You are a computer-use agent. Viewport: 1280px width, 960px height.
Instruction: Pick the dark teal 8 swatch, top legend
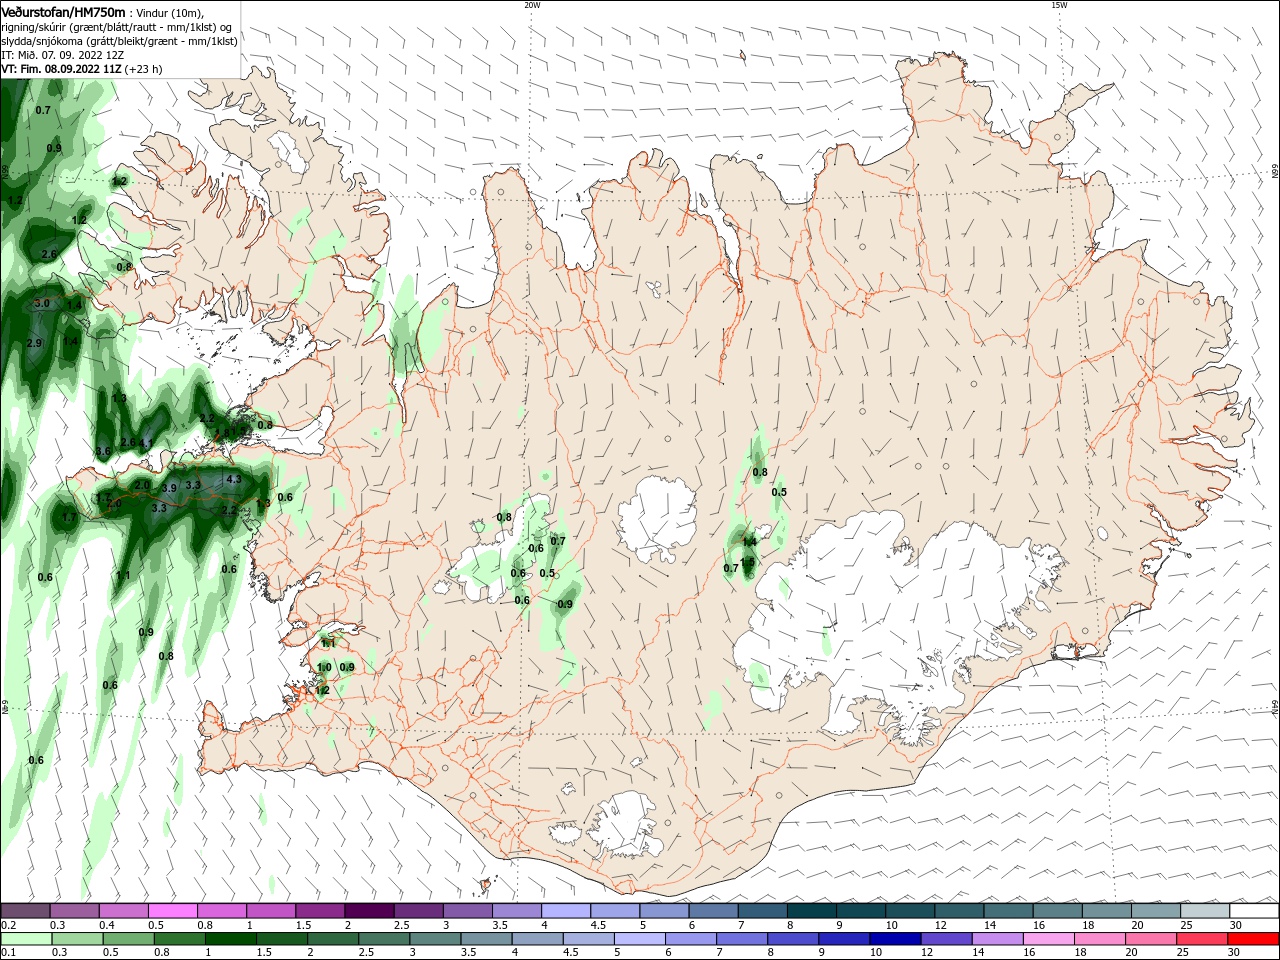811,910
